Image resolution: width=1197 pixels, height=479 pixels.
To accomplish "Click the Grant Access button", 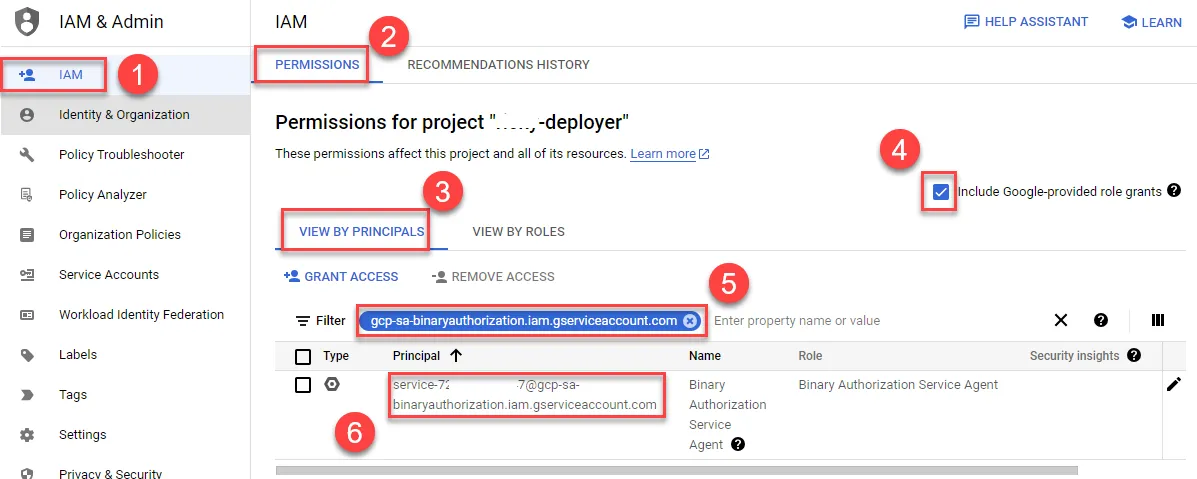I will 340,277.
